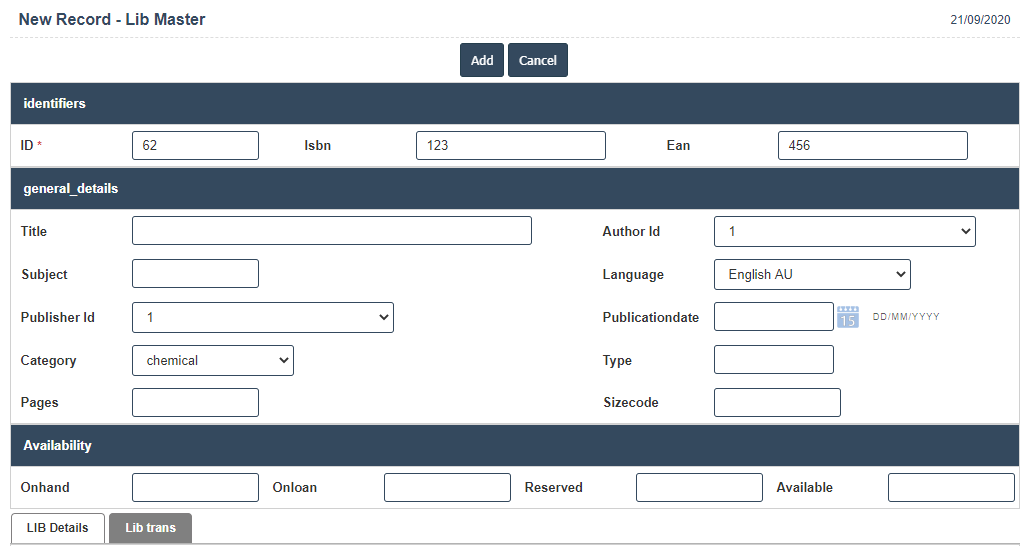Click the Onhand input field
Screen dimensions: 1033x546
195,487
